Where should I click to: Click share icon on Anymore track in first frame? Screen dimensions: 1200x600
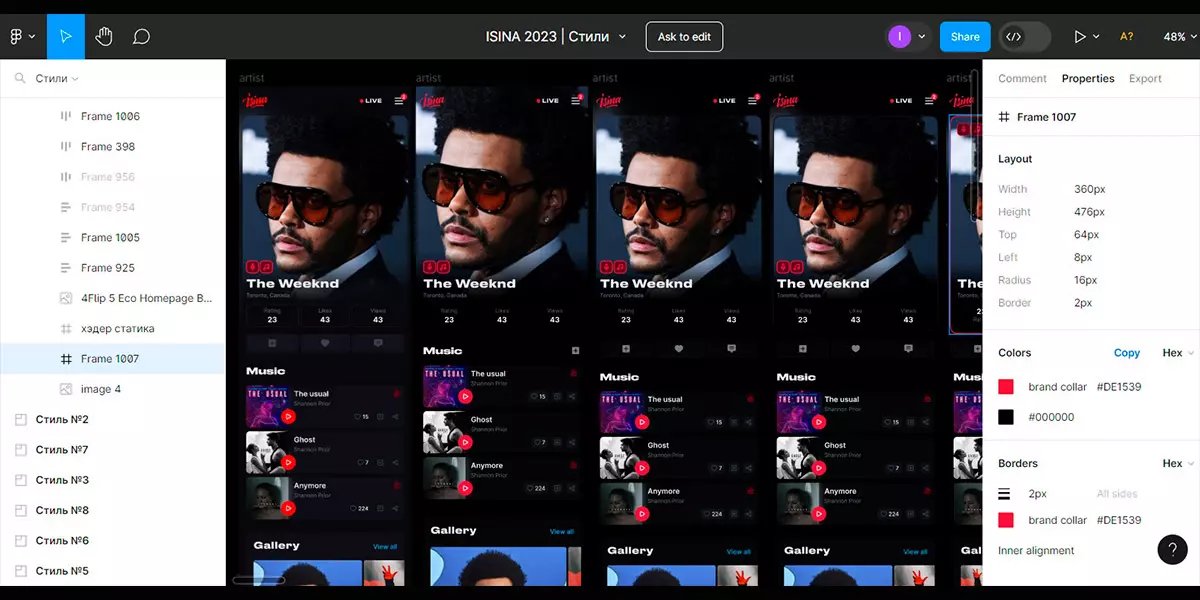(x=396, y=508)
